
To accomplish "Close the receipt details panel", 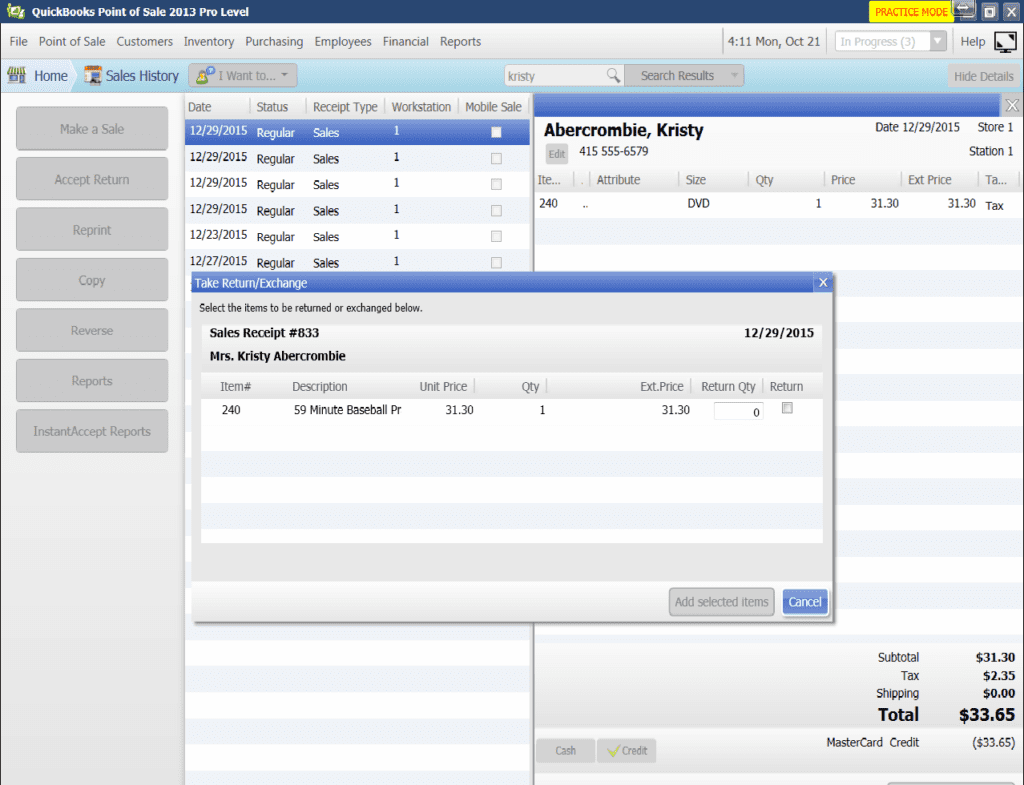I will pos(1011,105).
